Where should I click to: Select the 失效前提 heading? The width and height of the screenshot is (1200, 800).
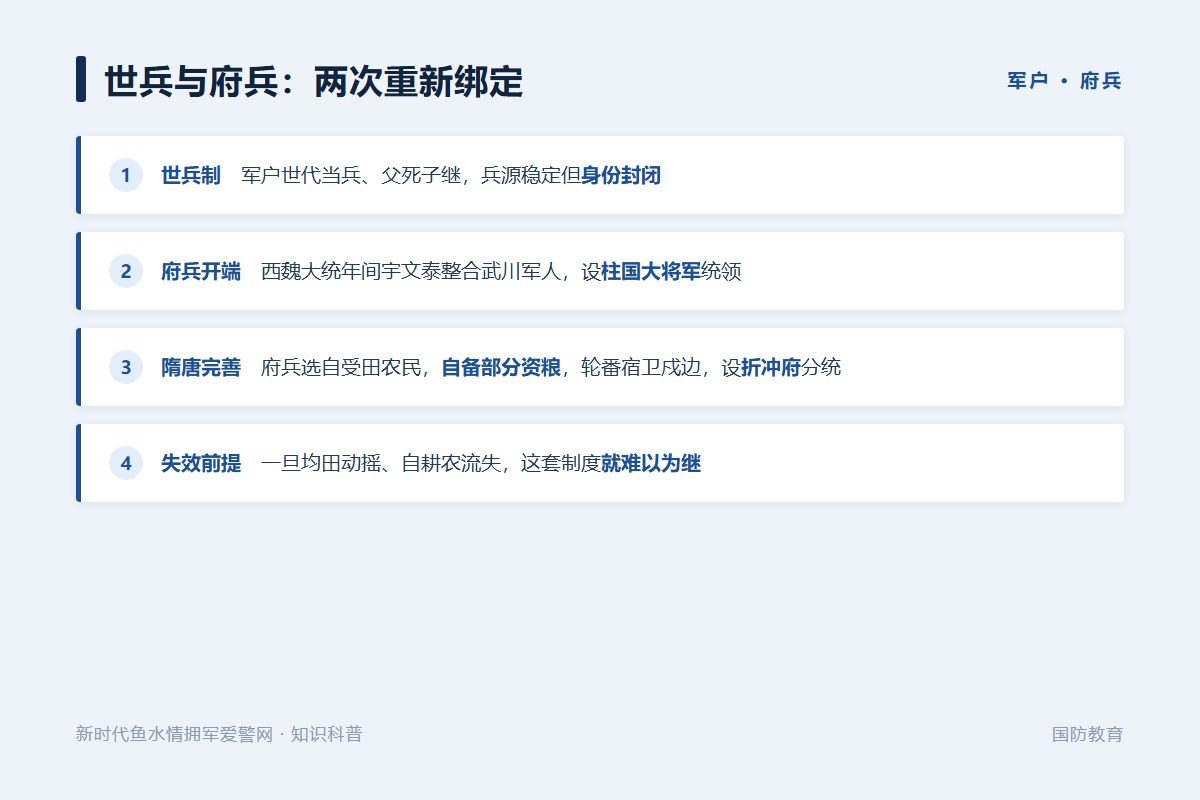coord(201,464)
